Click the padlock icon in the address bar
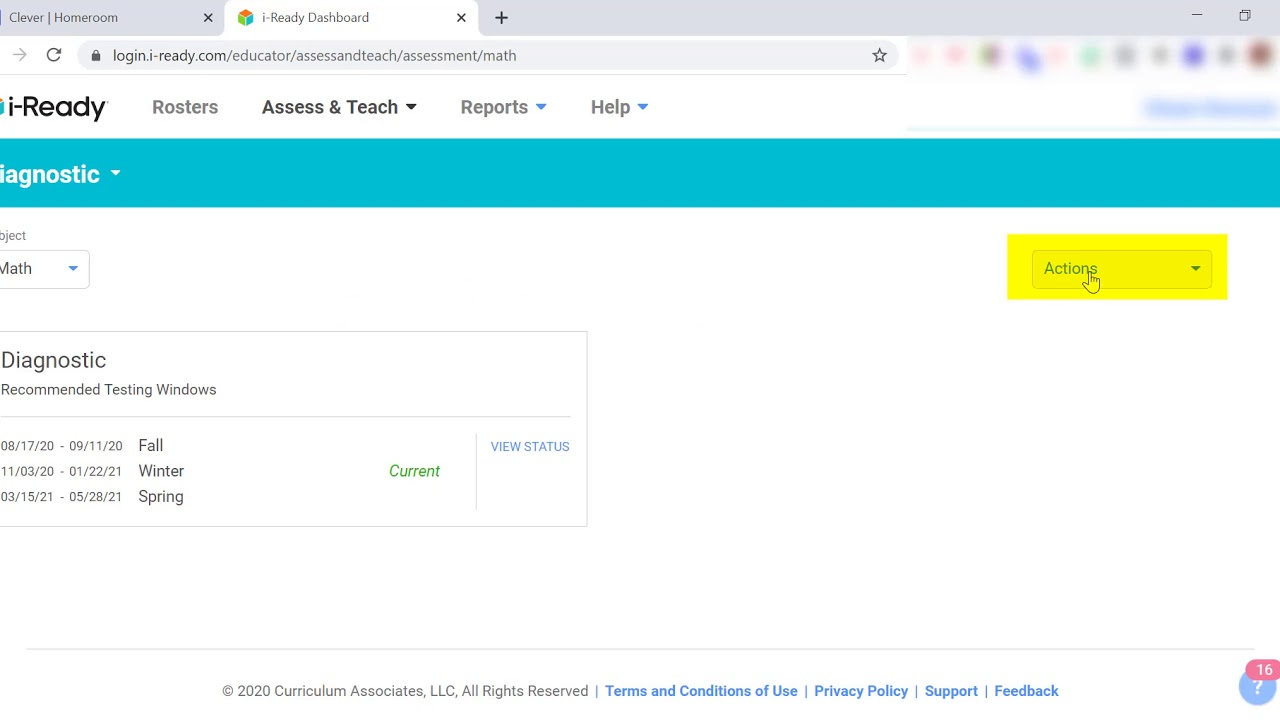This screenshot has width=1280, height=720. pos(96,55)
